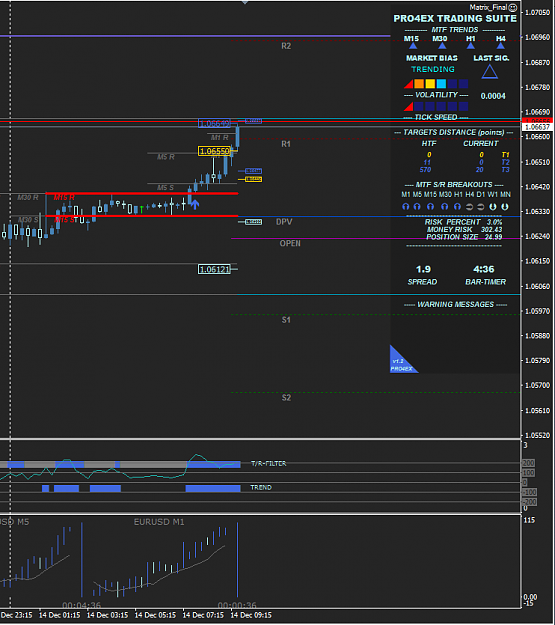Click the 1.9 spread value
Viewport: 555px width, 625px height.
click(423, 269)
